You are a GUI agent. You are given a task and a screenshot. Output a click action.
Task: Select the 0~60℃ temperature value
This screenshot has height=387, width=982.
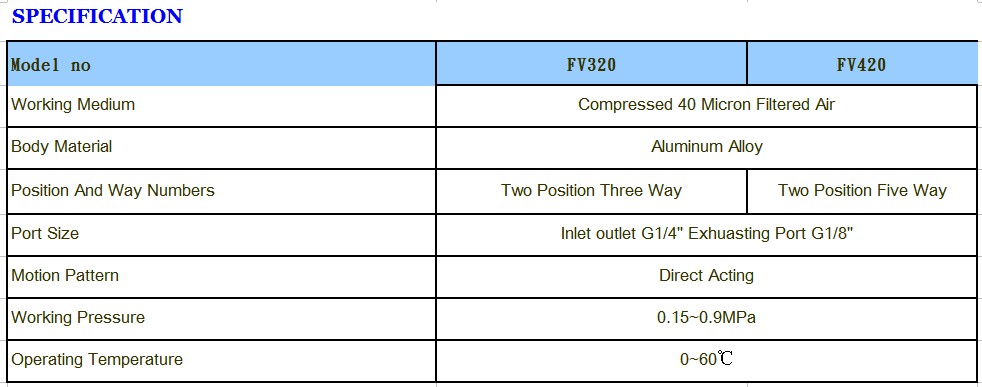(x=706, y=361)
